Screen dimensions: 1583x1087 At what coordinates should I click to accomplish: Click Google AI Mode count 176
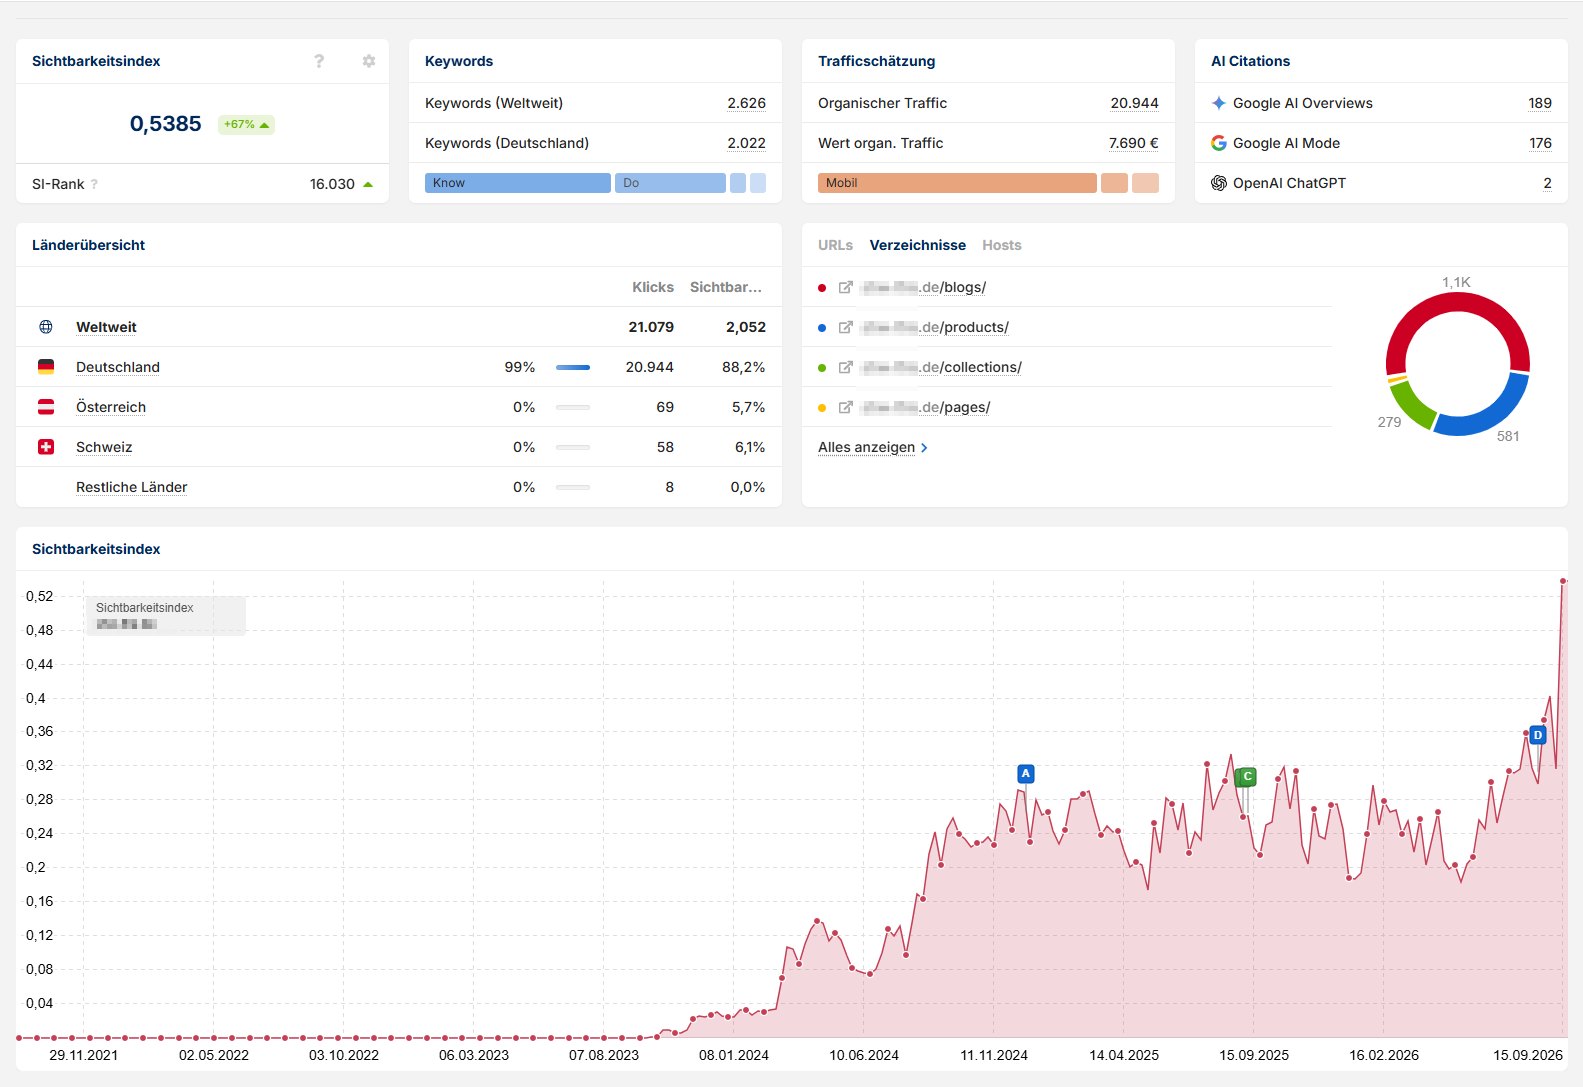point(1540,143)
